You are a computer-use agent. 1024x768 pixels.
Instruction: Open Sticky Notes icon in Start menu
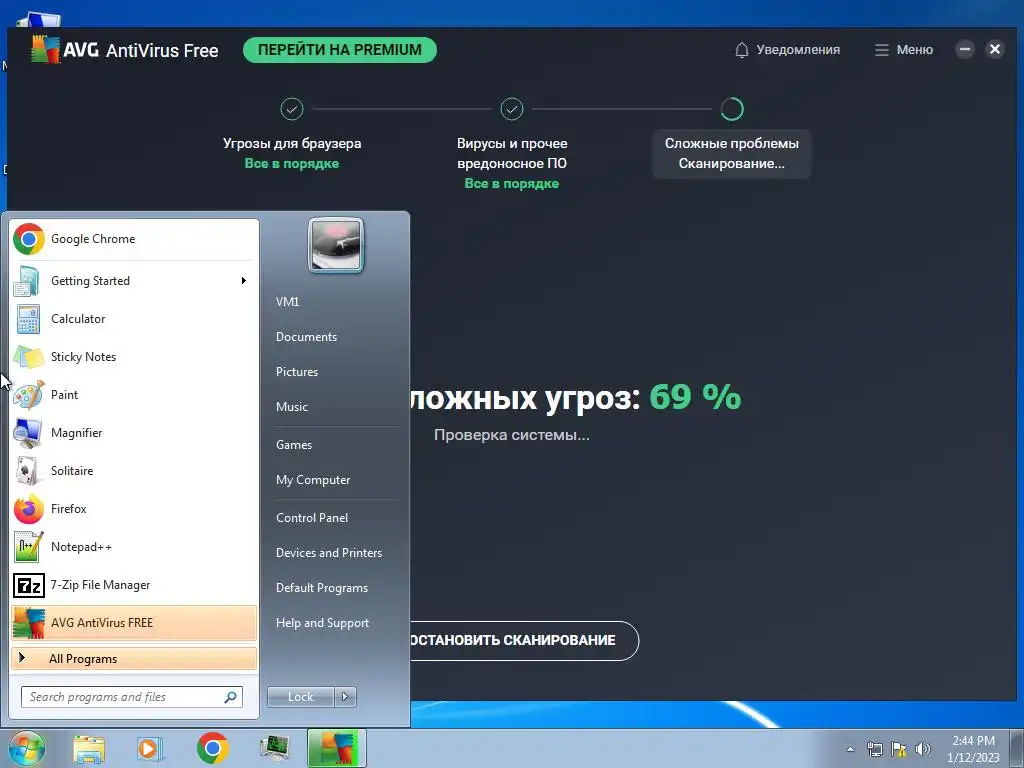pos(28,357)
